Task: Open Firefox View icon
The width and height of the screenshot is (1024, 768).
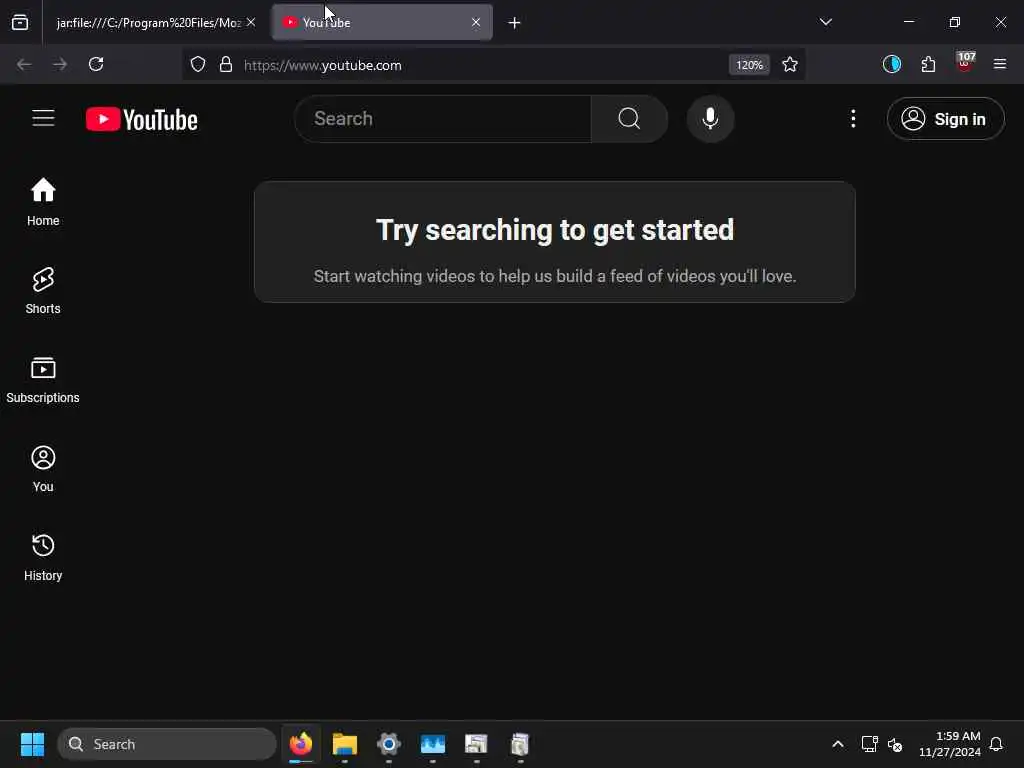Action: point(20,23)
